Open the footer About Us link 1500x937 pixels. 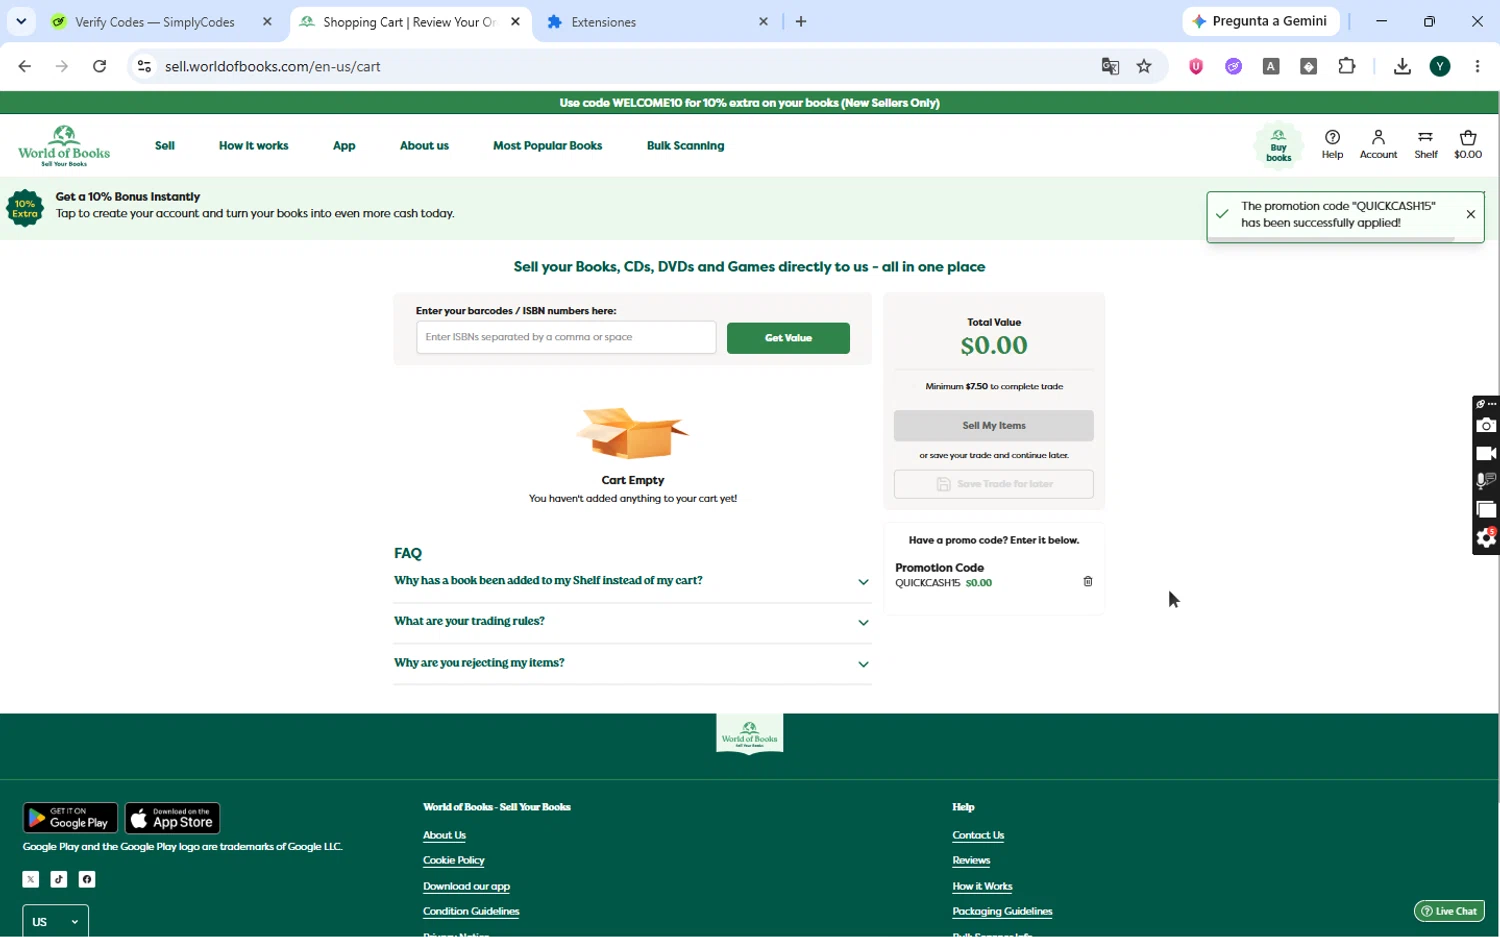tap(444, 836)
